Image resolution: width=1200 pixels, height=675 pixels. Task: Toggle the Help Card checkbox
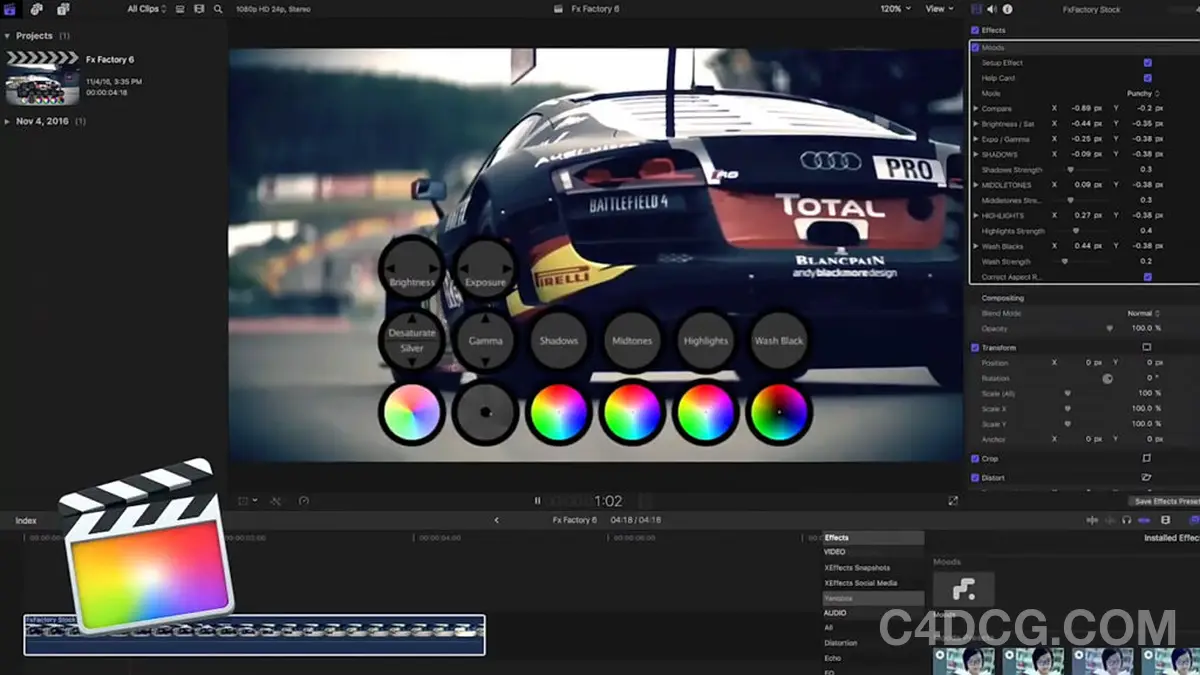(x=1148, y=77)
